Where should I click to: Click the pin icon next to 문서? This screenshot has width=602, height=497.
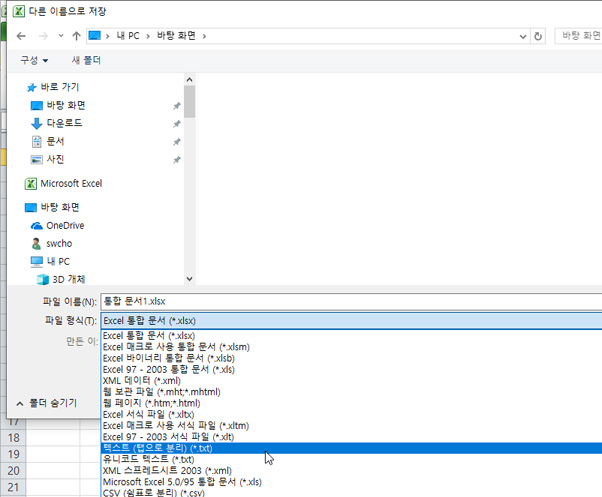177,142
